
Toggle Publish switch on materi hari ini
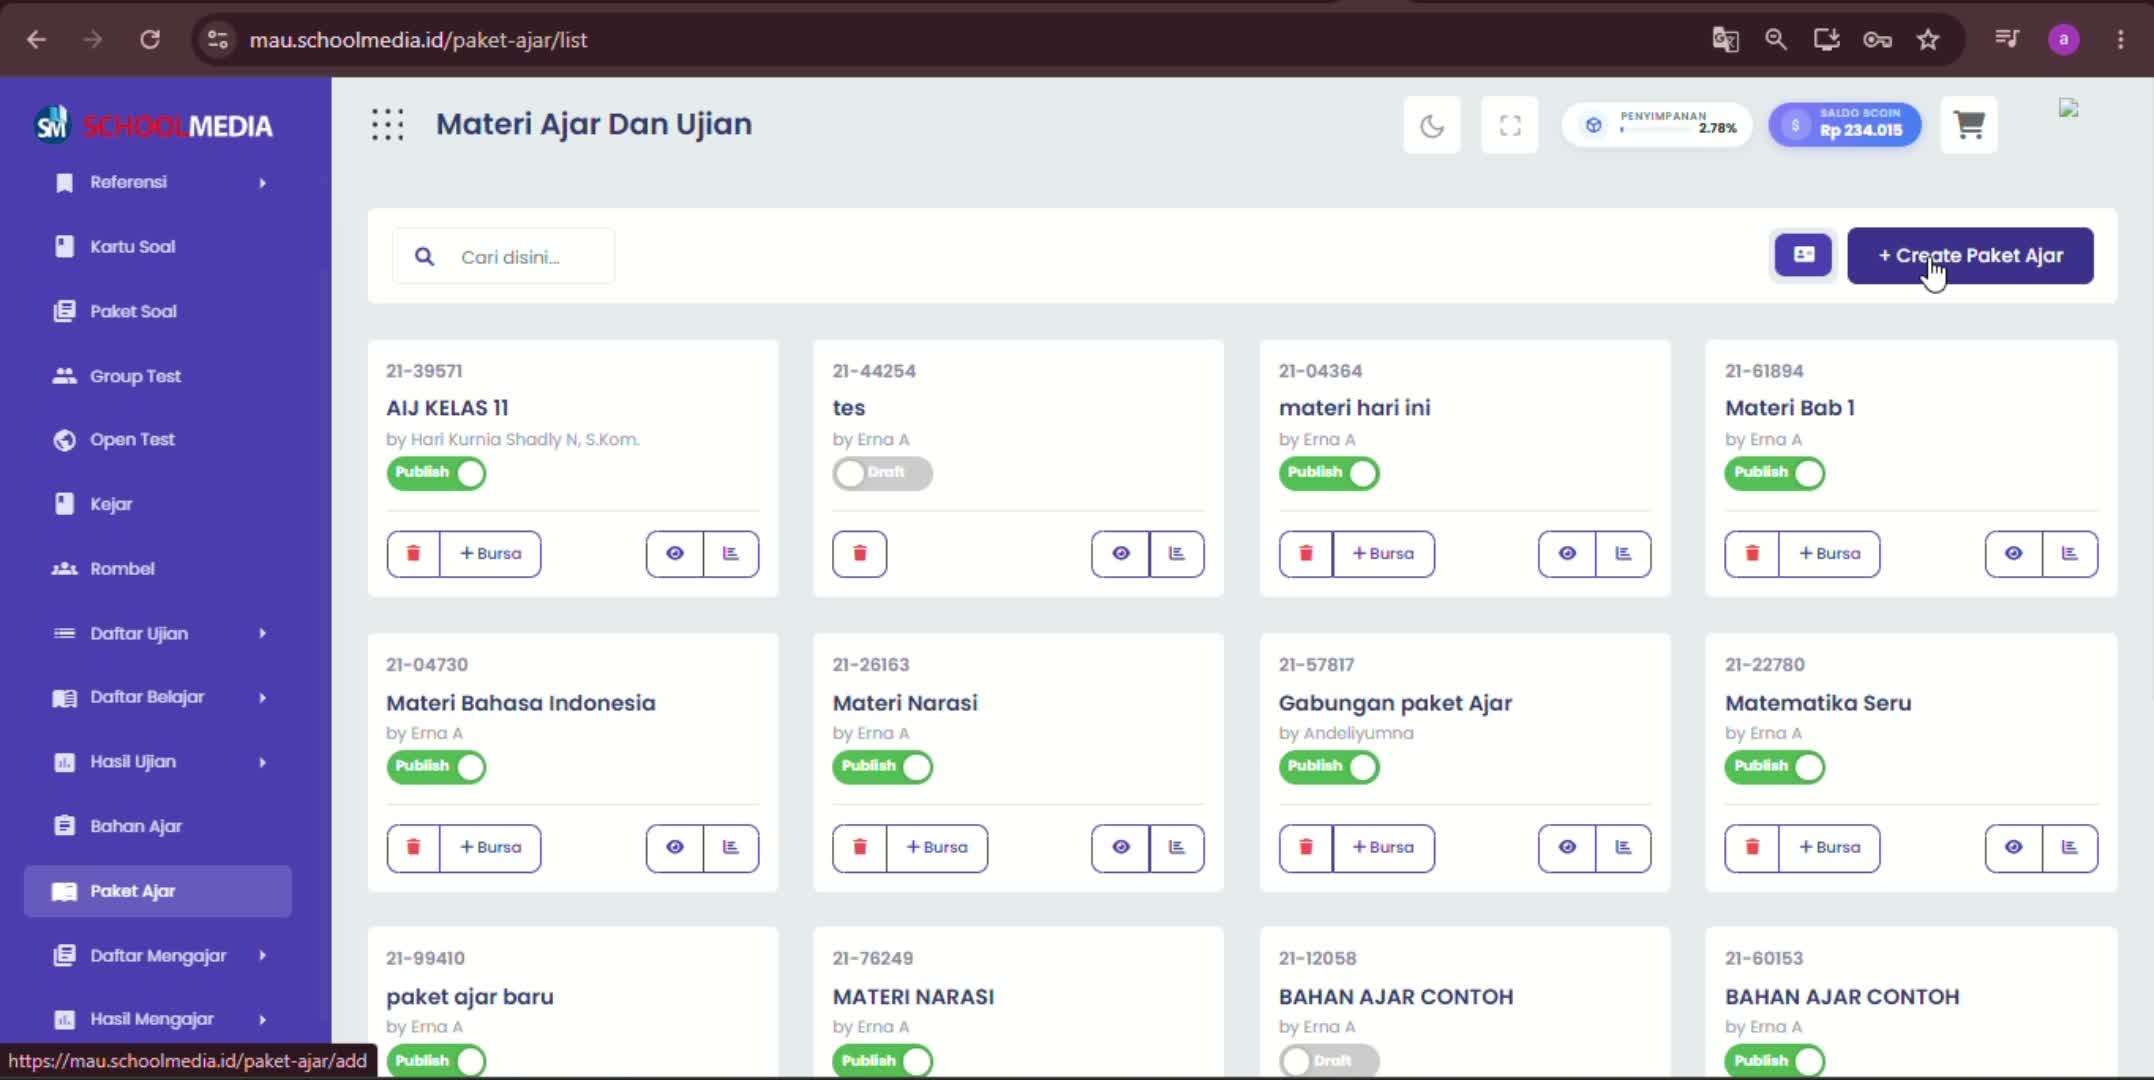pyautogui.click(x=1329, y=473)
